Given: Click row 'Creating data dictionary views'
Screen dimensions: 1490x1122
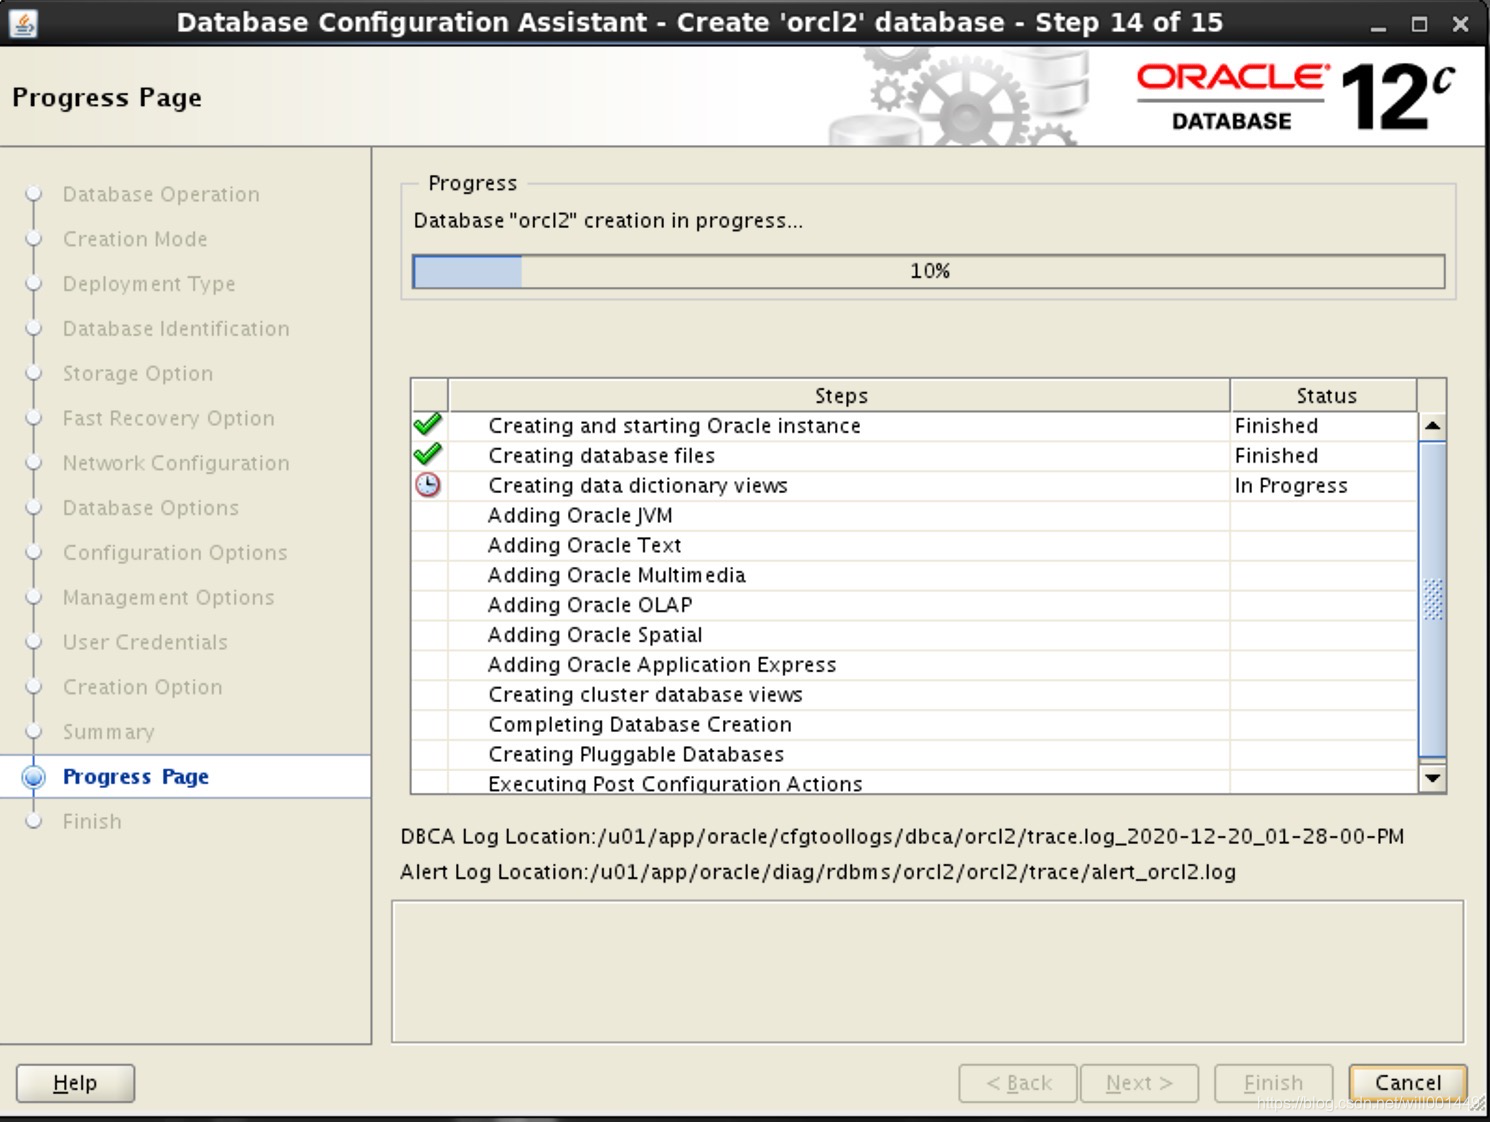Looking at the screenshot, I should (914, 486).
